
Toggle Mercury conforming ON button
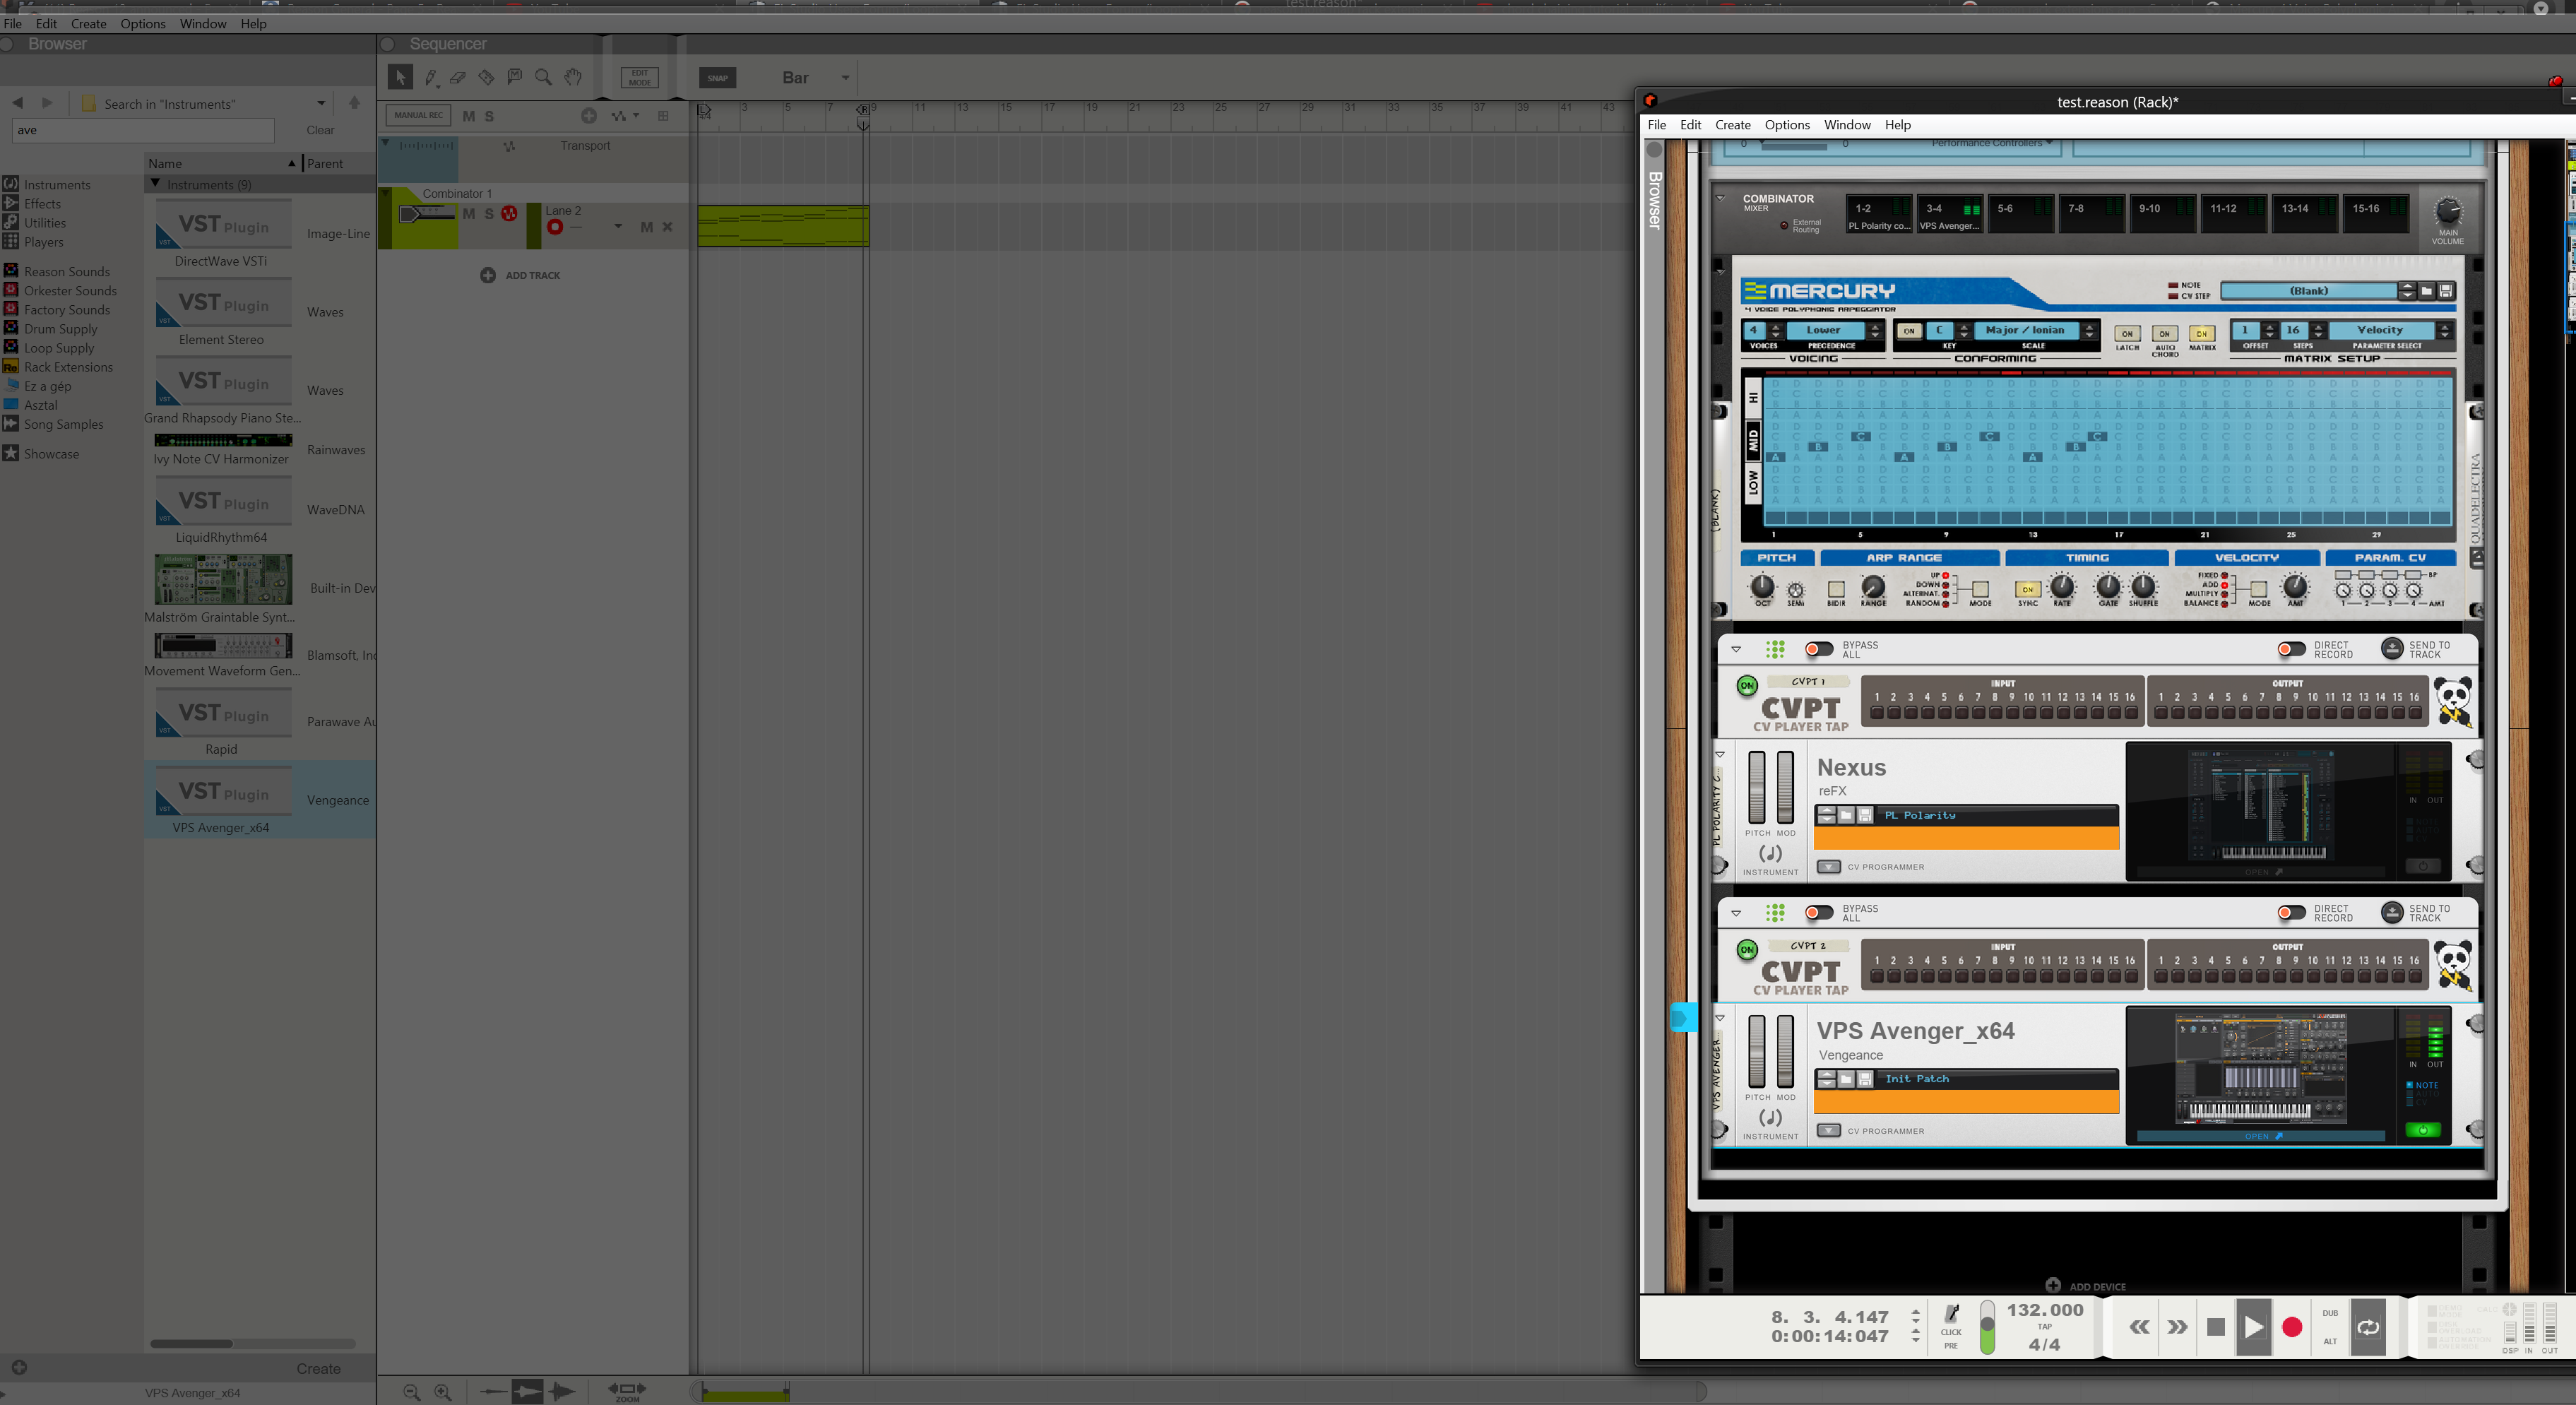[1909, 331]
